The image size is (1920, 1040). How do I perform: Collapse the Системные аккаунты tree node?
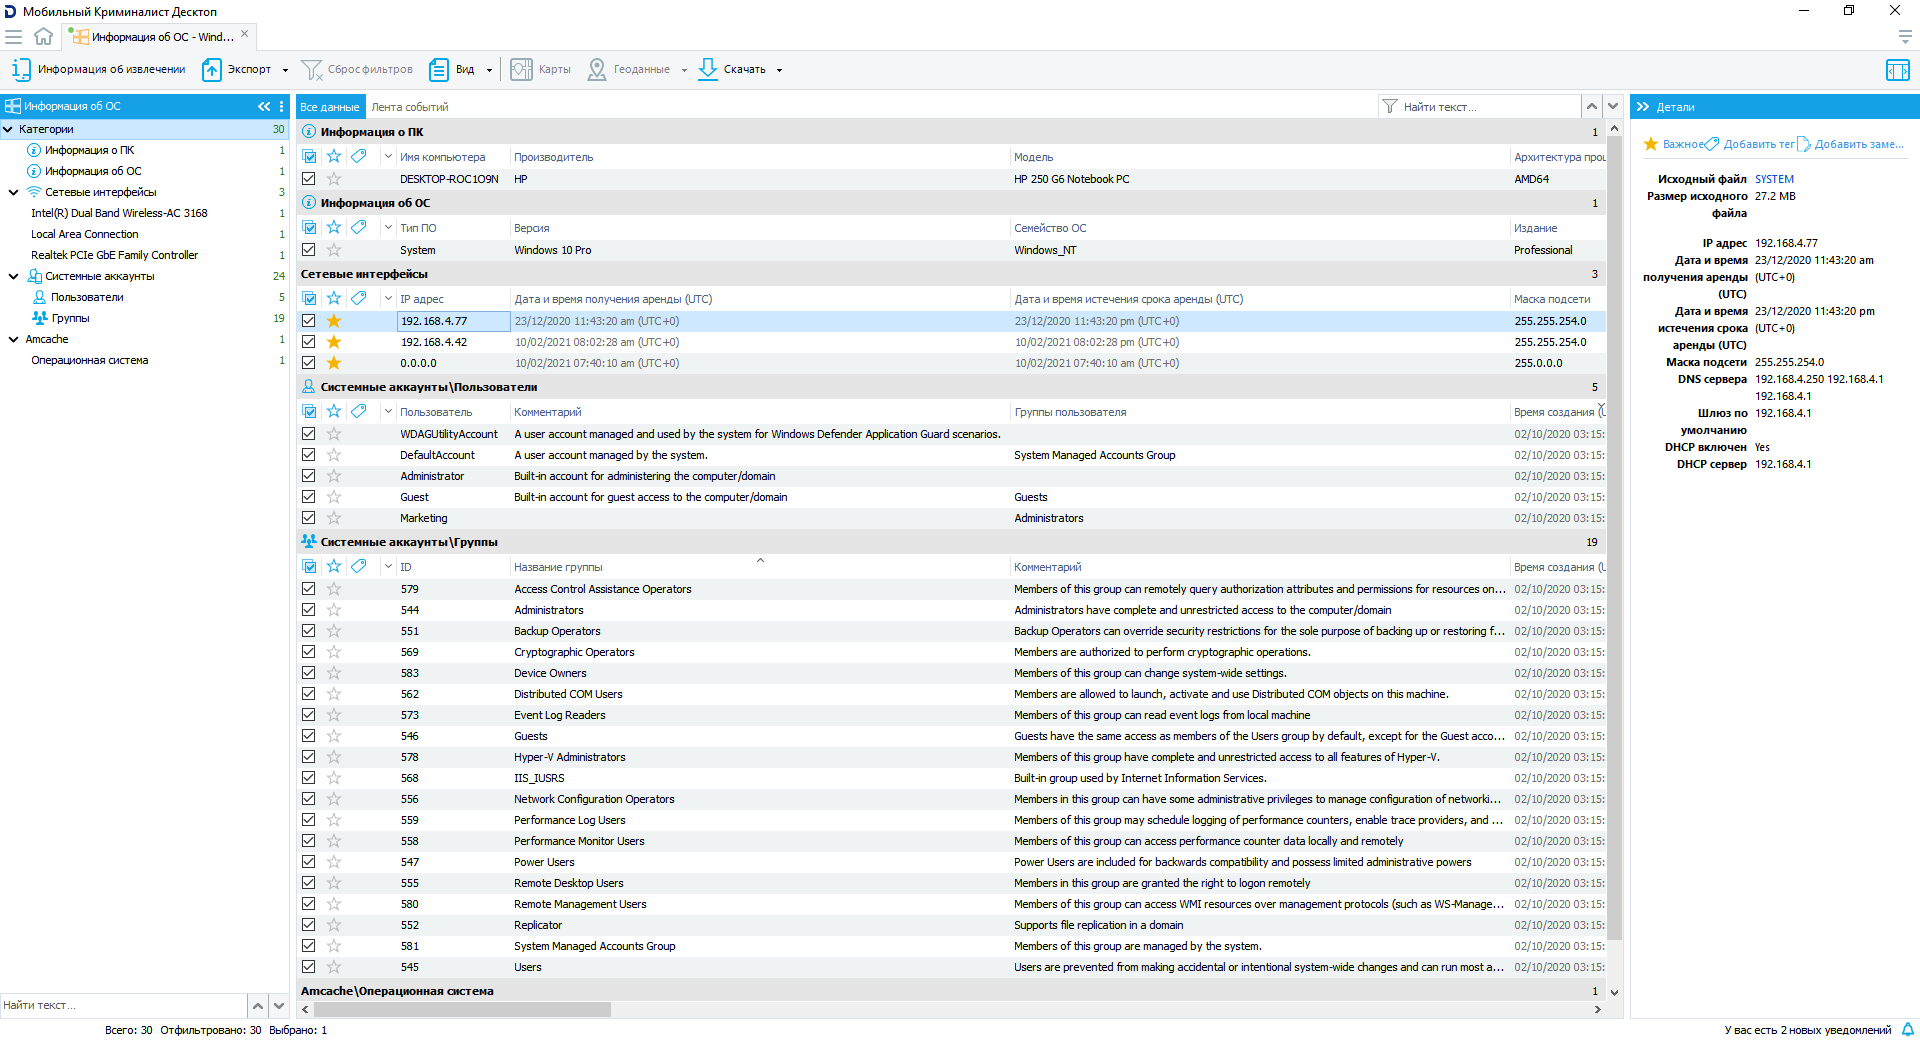coord(14,276)
